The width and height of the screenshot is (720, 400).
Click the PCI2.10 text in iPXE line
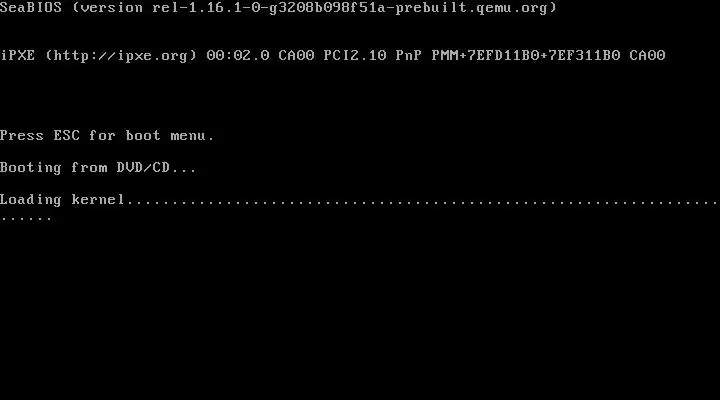pos(355,56)
